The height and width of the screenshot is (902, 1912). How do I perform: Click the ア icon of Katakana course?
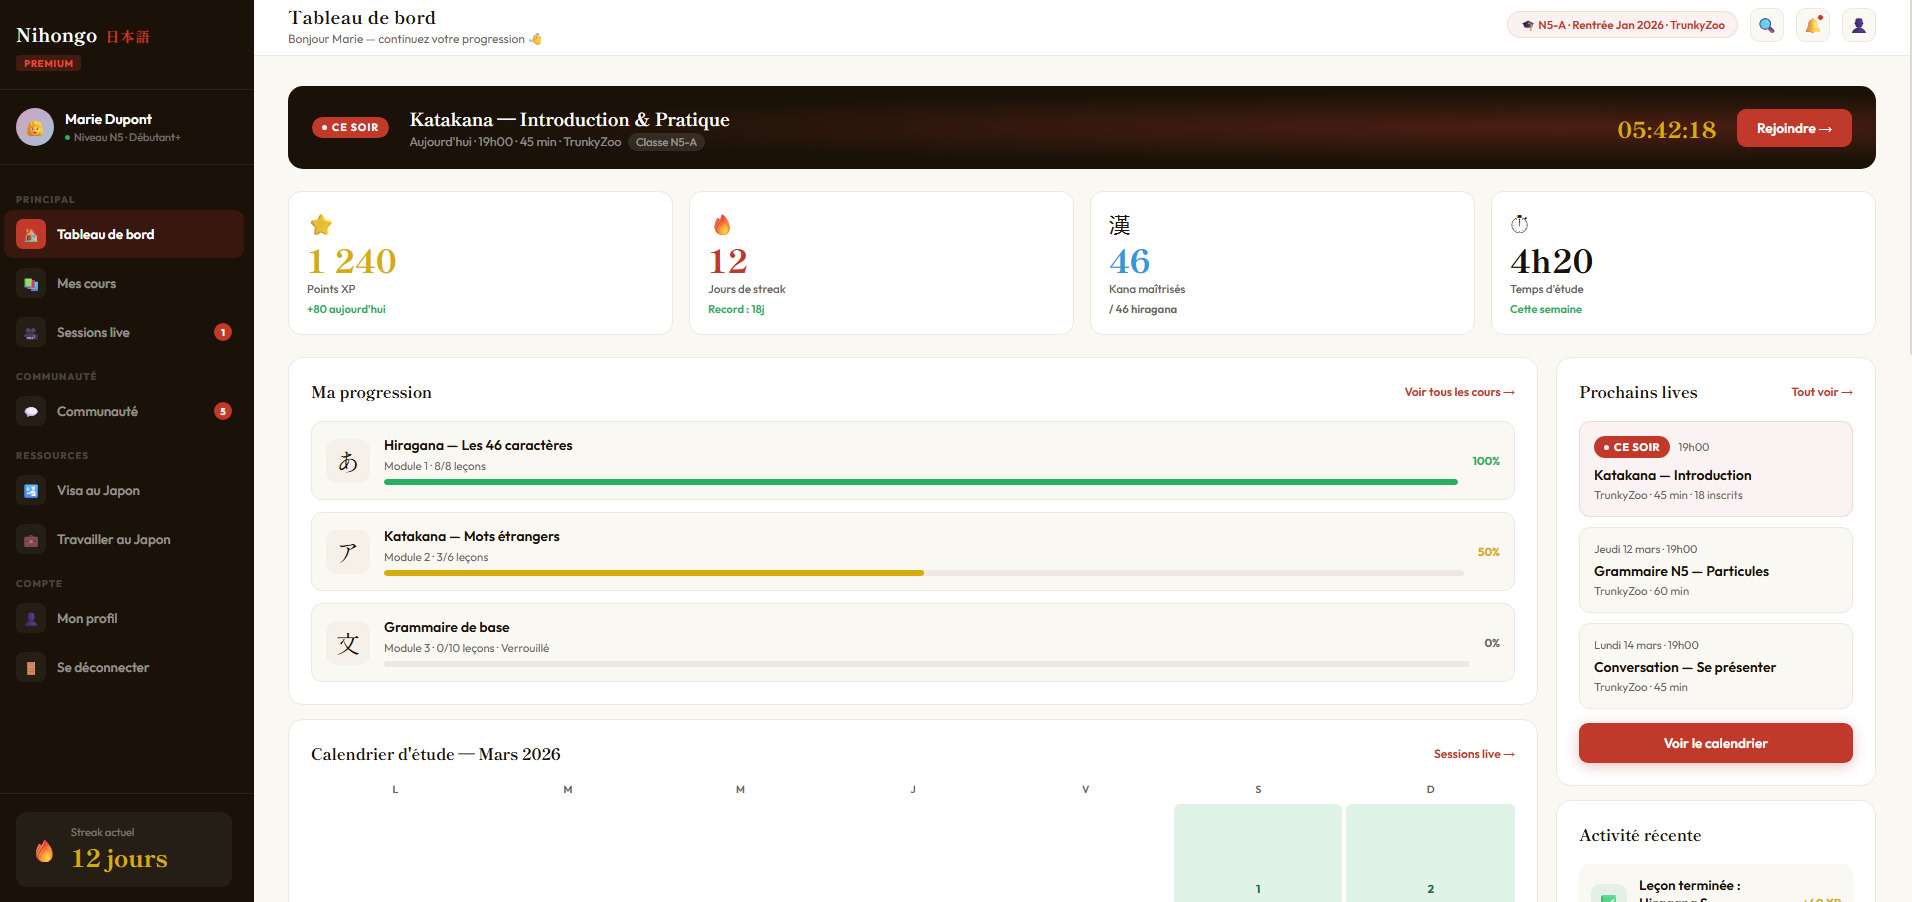click(x=348, y=552)
